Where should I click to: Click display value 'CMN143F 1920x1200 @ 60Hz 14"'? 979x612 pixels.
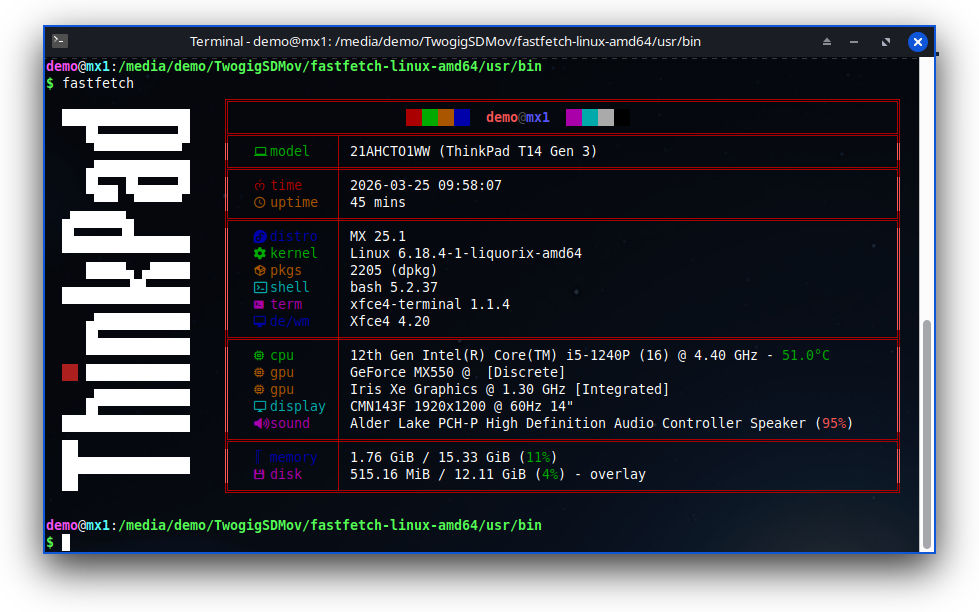461,406
